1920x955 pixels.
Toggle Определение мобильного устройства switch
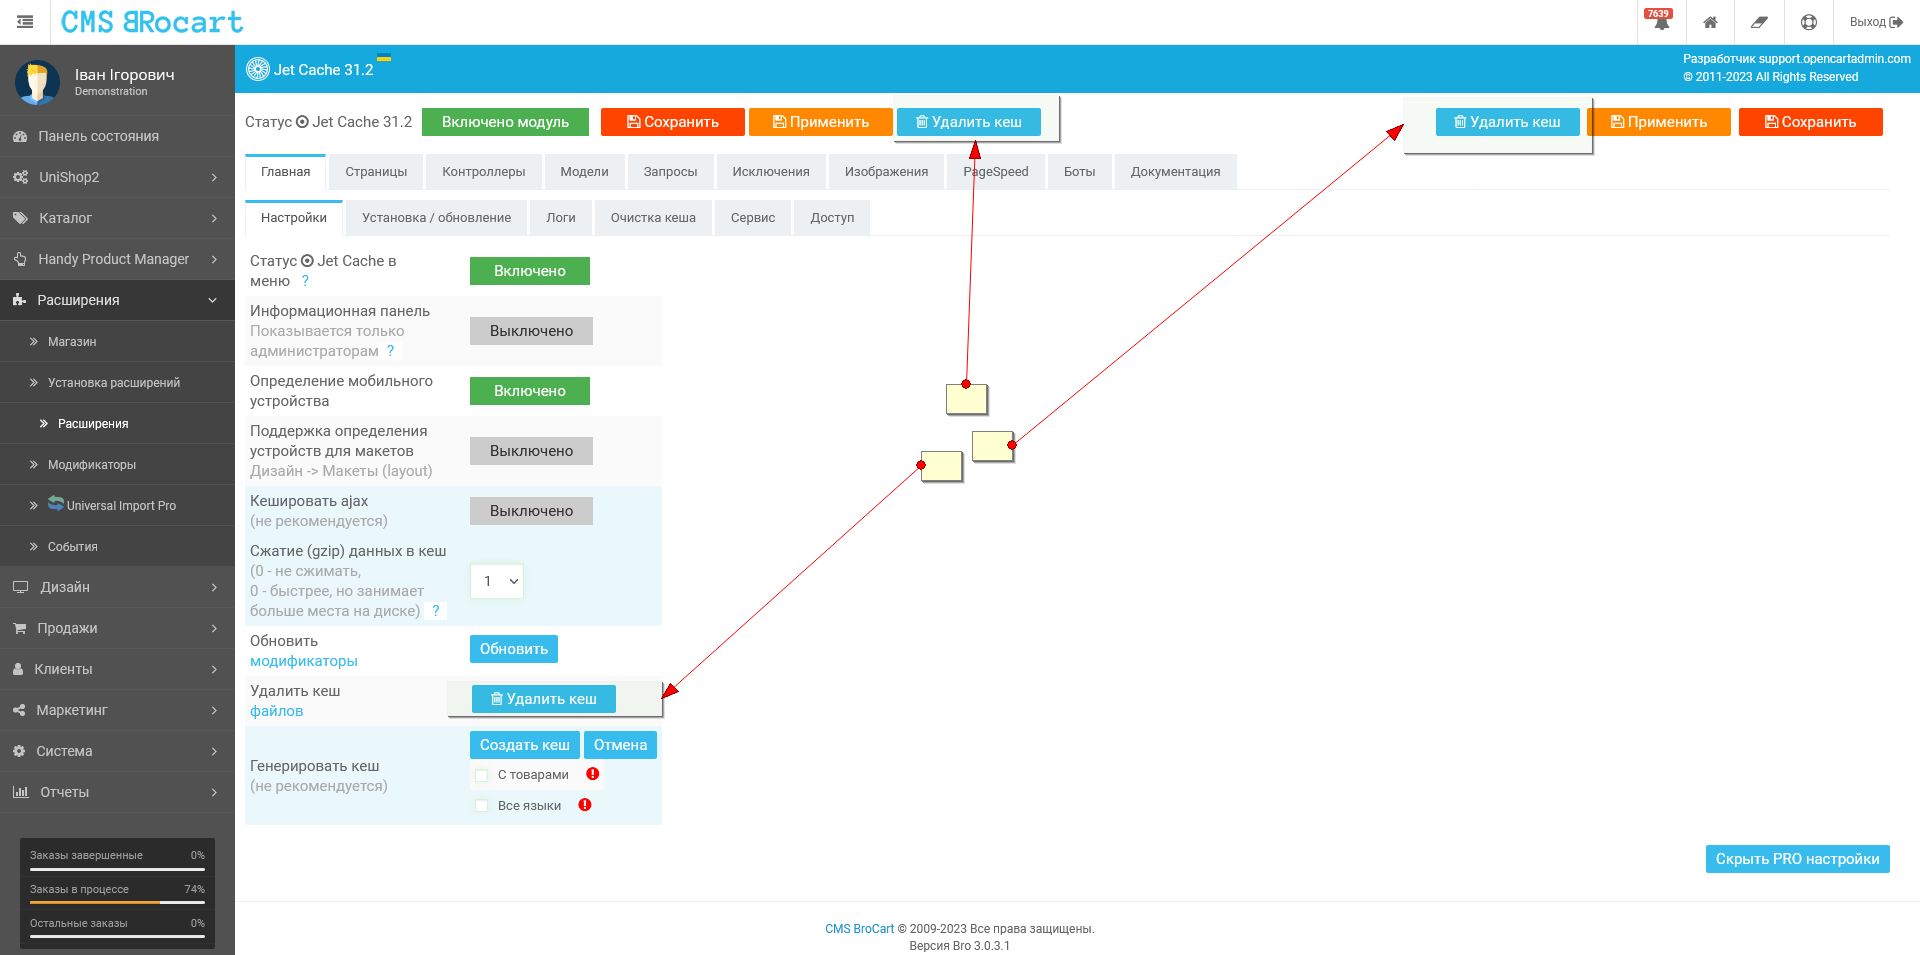[530, 391]
